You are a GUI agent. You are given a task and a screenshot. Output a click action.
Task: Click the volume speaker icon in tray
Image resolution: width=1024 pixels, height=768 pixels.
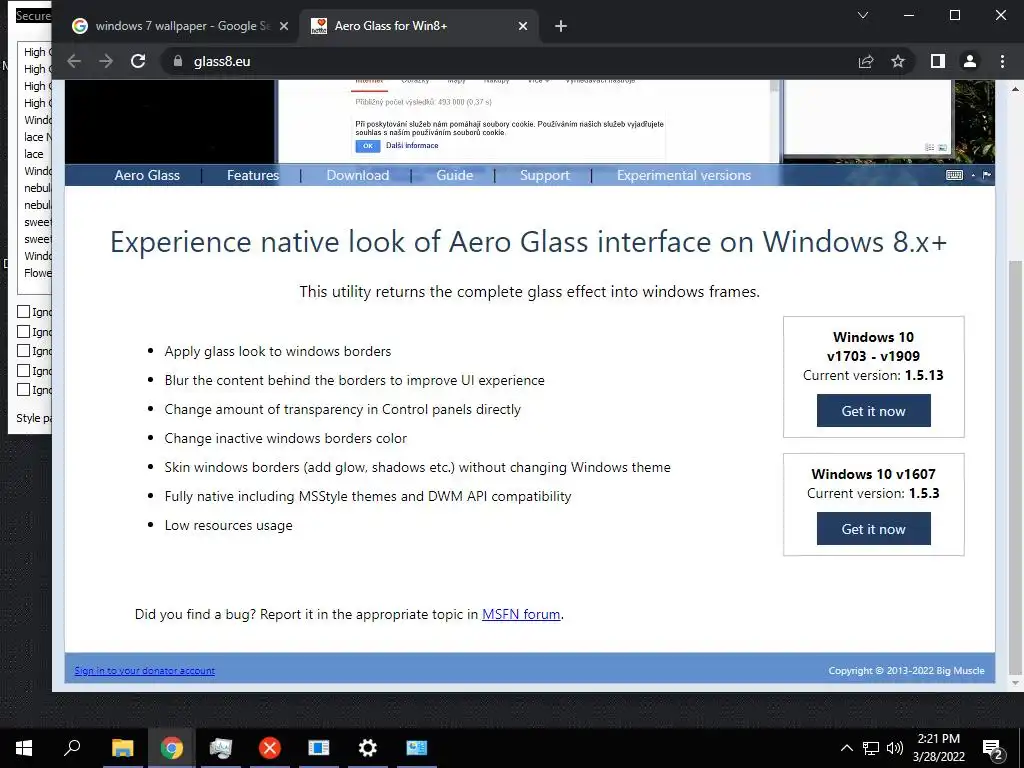895,748
